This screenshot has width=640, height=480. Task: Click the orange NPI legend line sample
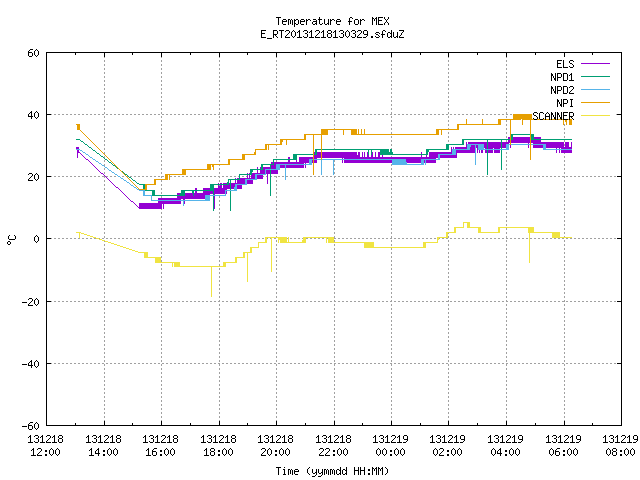(x=595, y=103)
